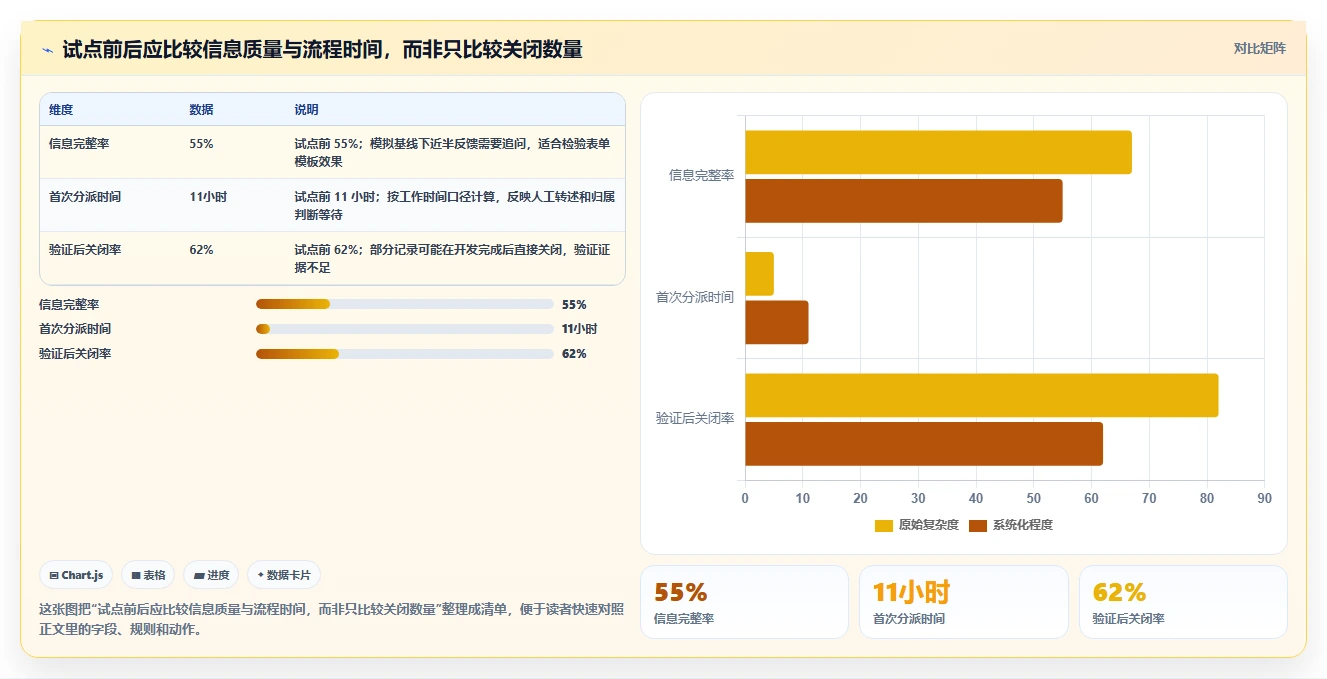Click the 对比矩阵 label in header
The width and height of the screenshot is (1327, 679).
point(1259,48)
